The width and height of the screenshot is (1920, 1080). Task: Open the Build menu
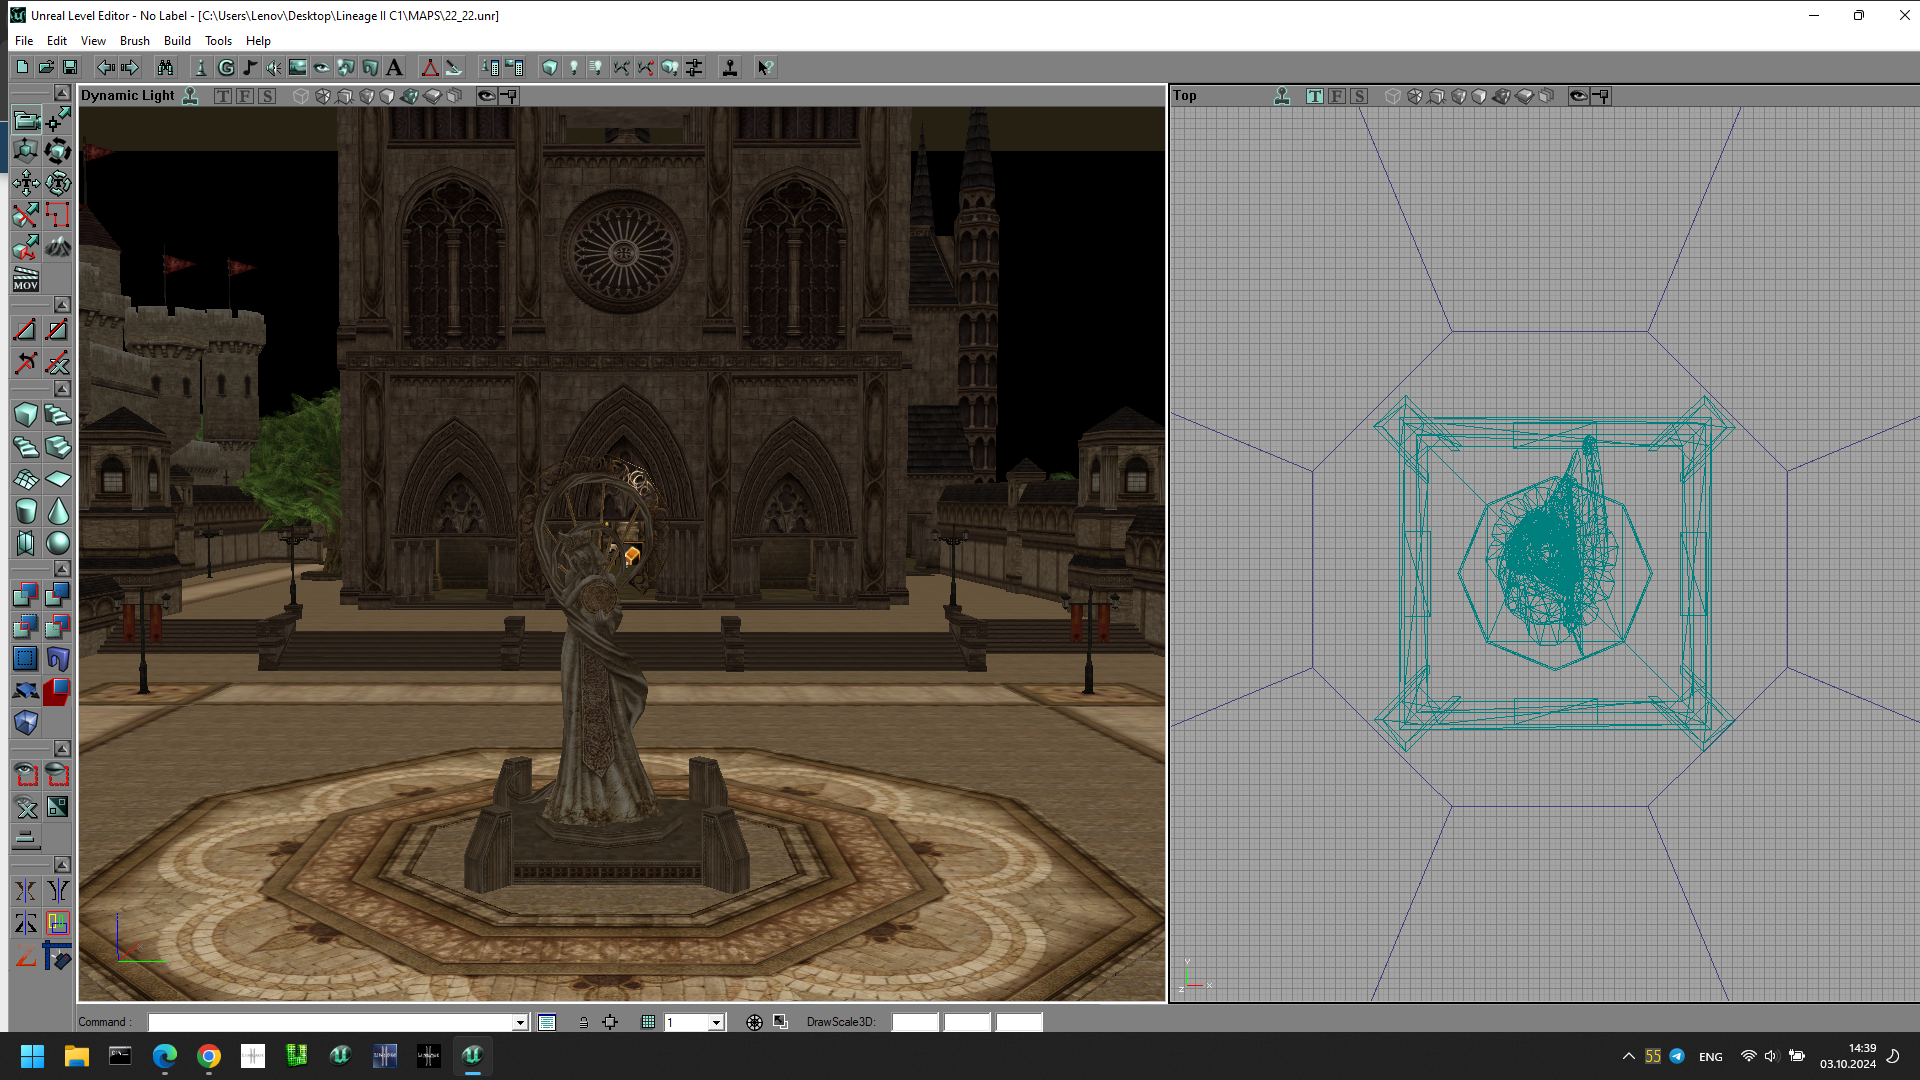[x=177, y=41]
